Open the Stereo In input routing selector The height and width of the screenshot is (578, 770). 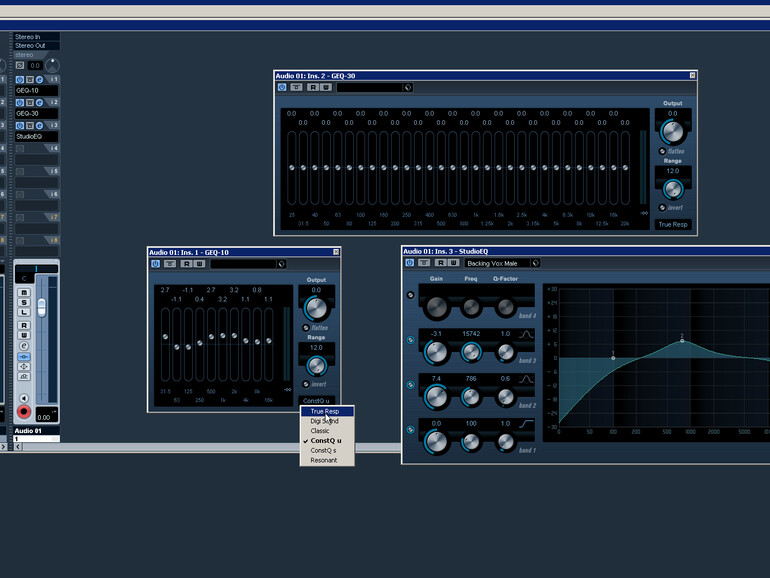tap(36, 37)
